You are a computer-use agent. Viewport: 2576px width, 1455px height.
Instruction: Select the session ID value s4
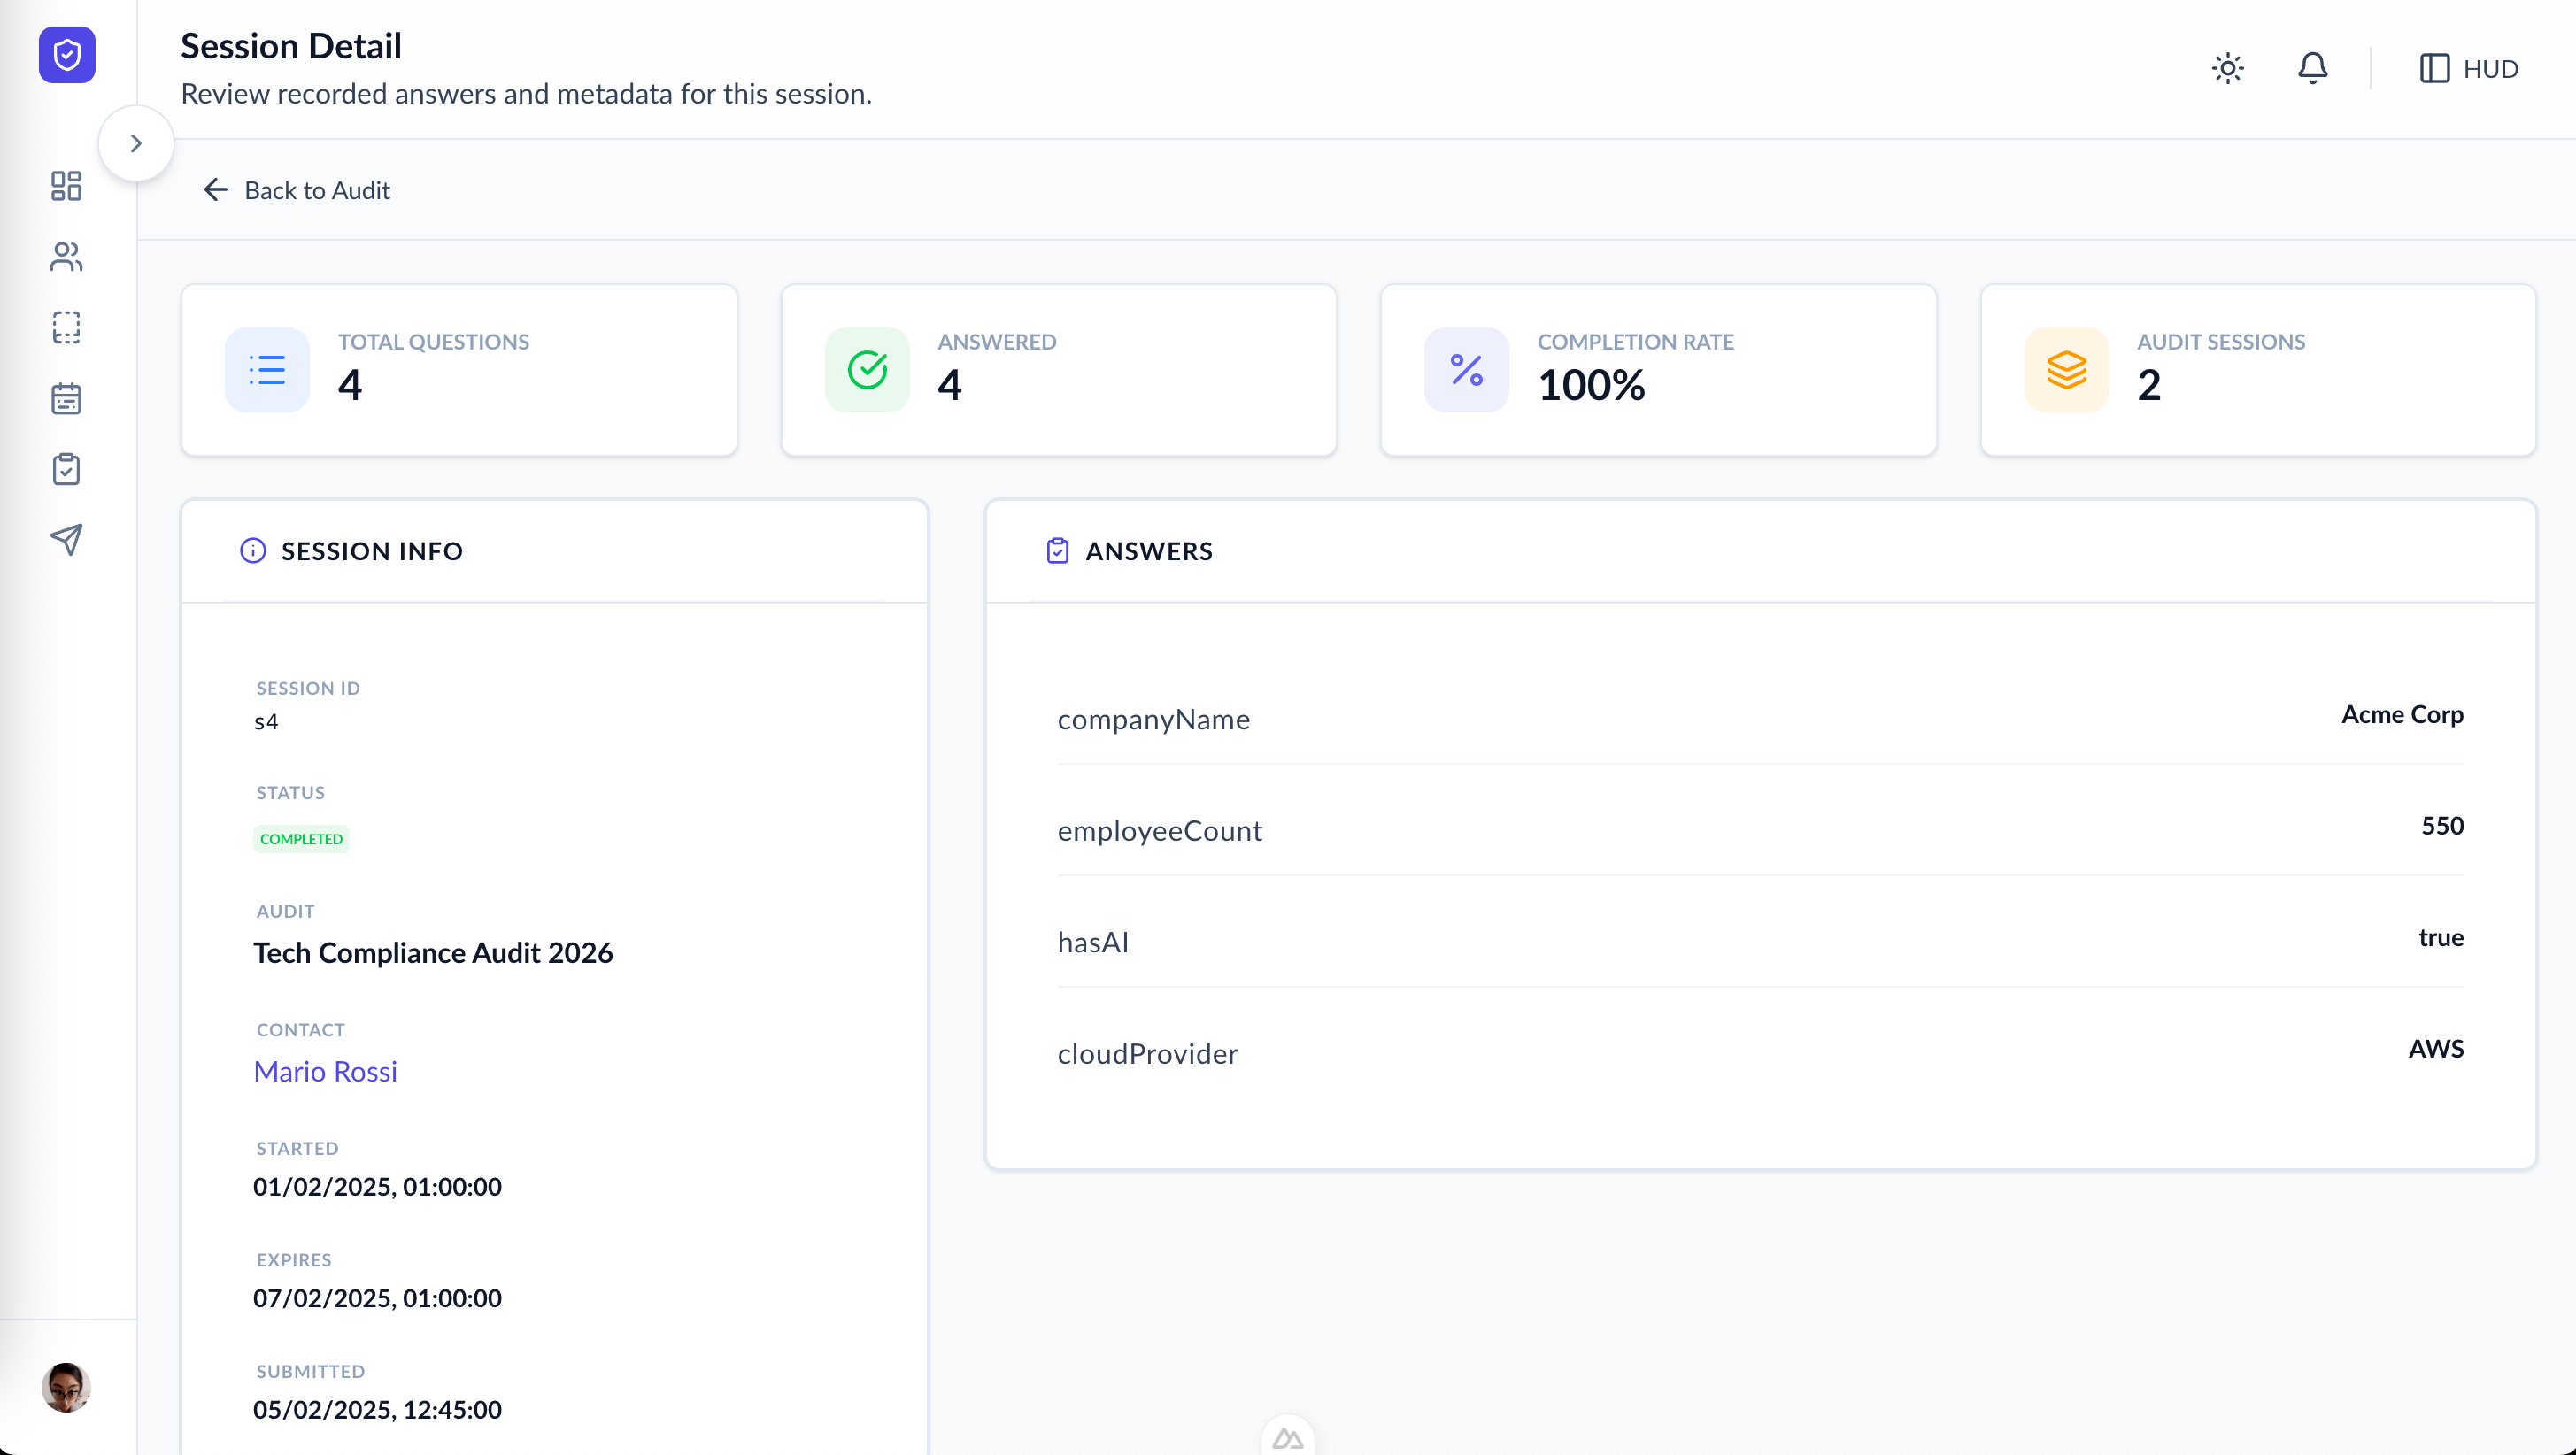tap(266, 722)
